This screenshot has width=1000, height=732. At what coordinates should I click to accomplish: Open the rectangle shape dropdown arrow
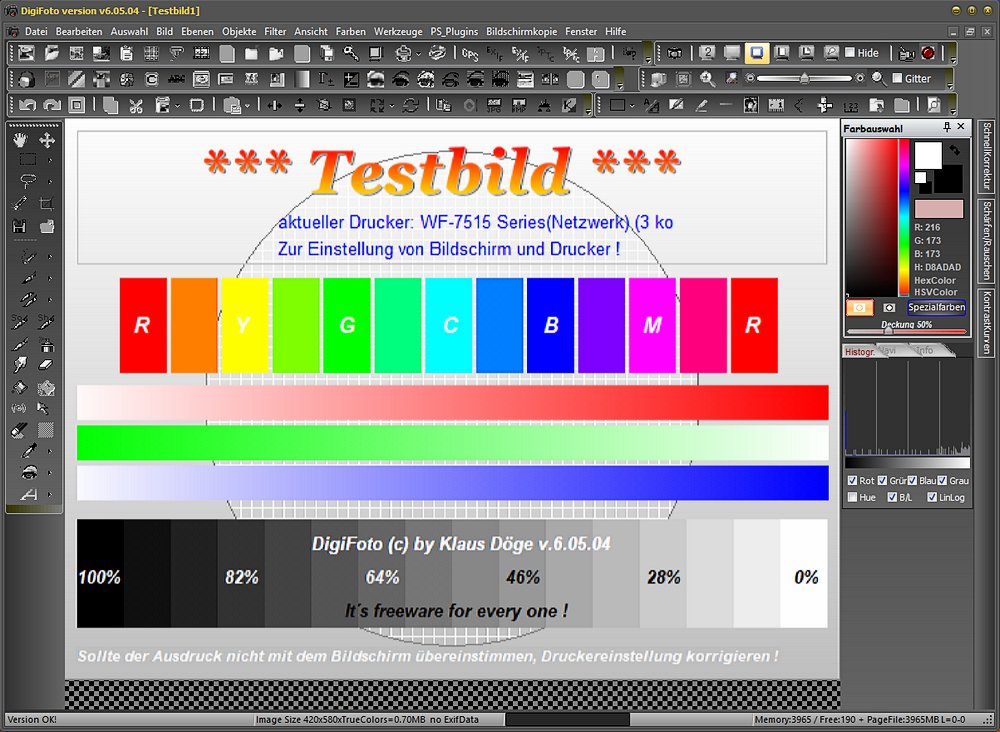[634, 105]
